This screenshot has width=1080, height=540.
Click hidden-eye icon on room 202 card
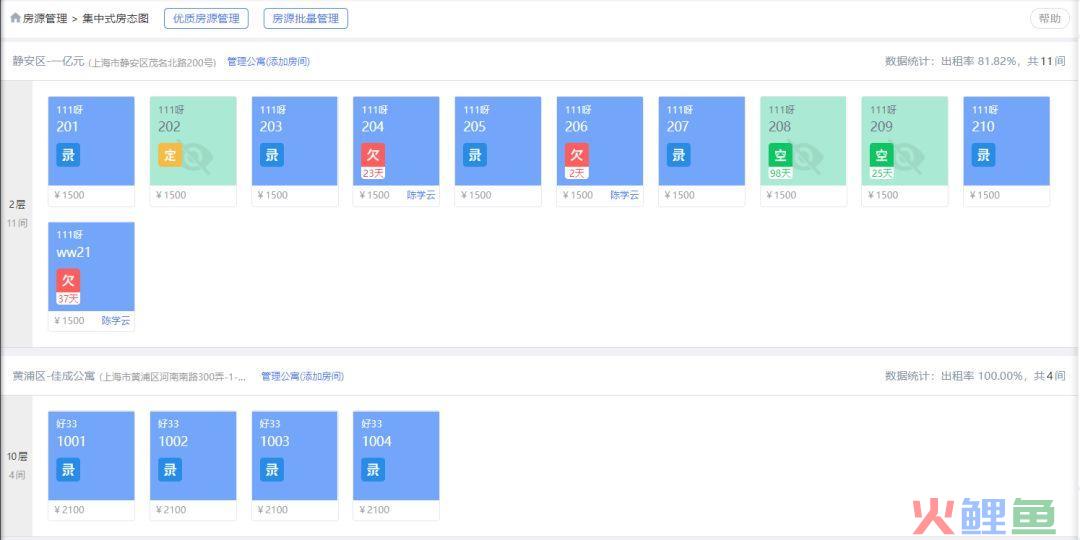point(197,158)
